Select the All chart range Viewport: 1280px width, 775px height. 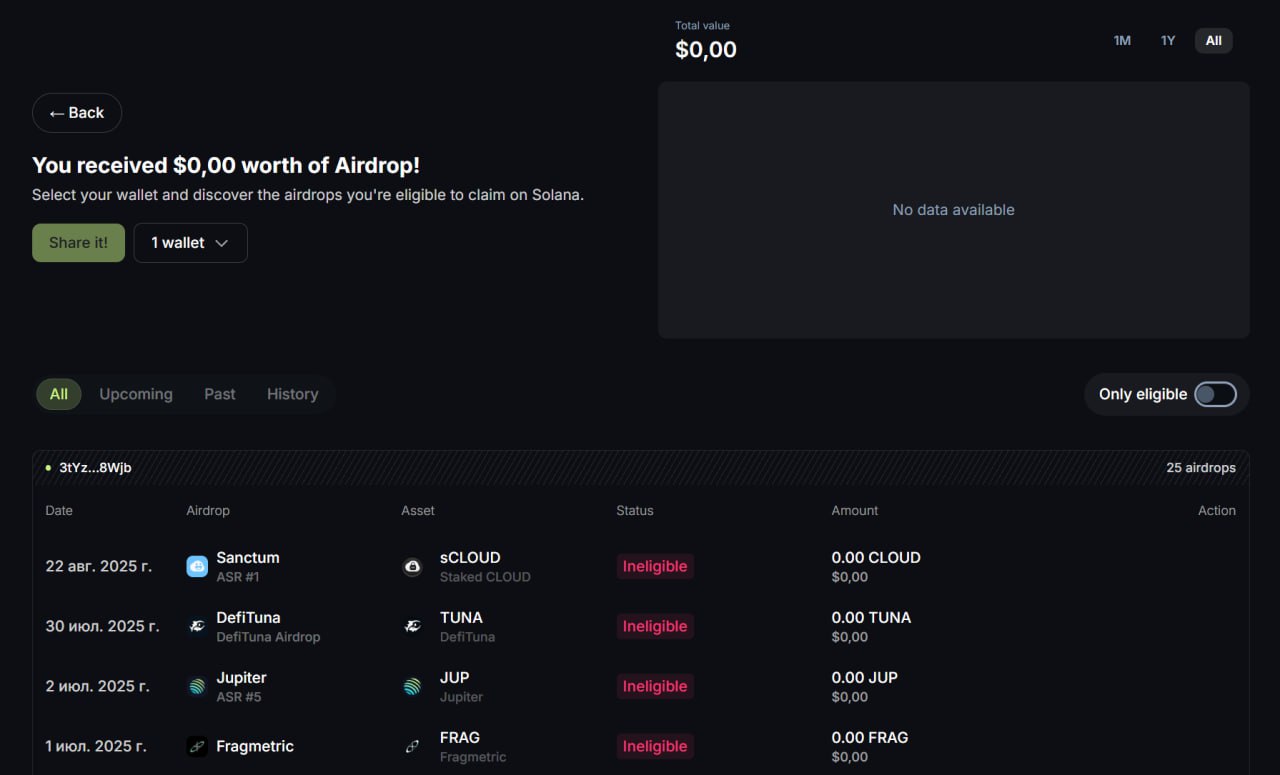[1213, 41]
